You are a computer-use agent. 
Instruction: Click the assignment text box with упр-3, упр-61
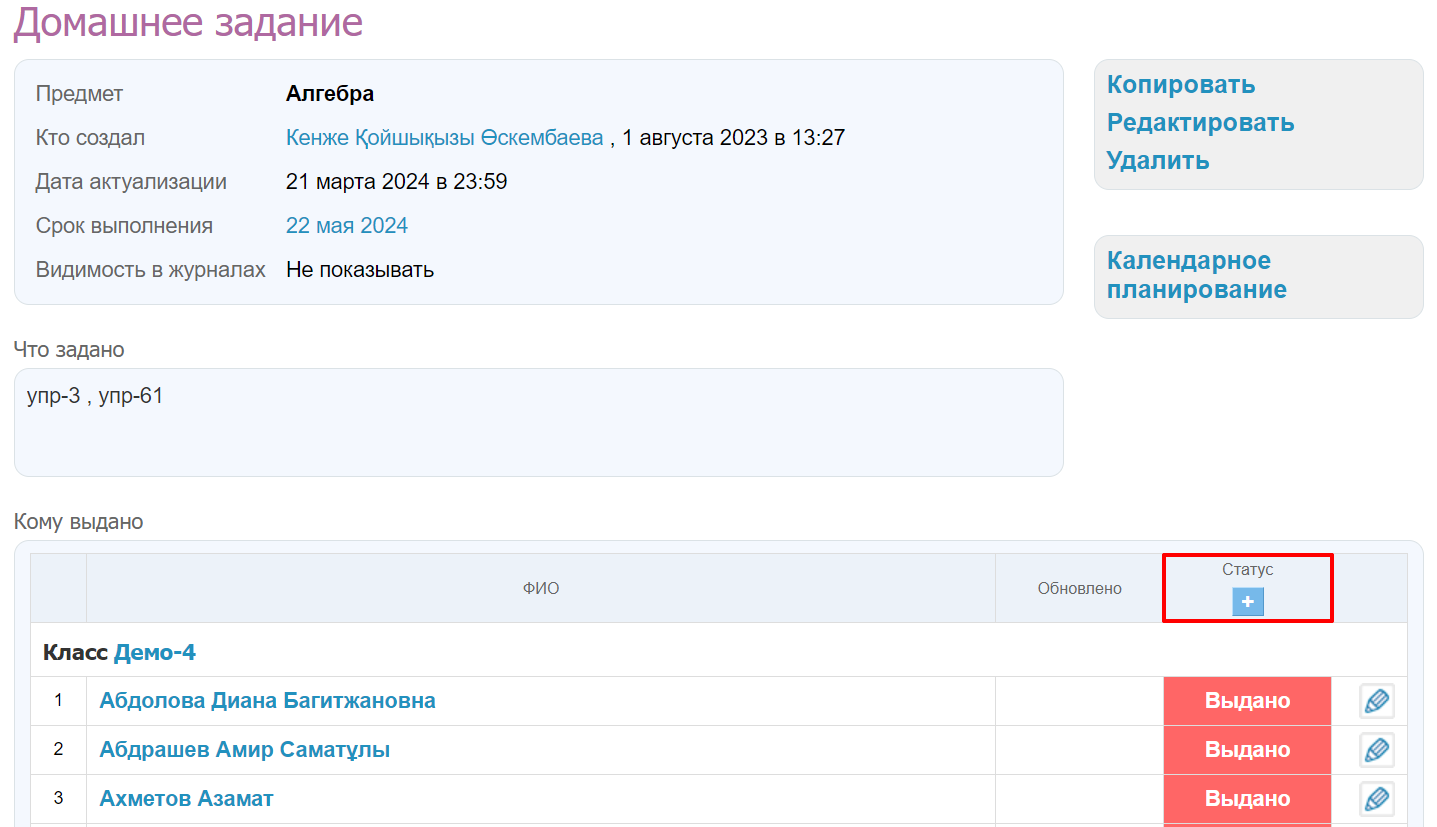tap(538, 422)
